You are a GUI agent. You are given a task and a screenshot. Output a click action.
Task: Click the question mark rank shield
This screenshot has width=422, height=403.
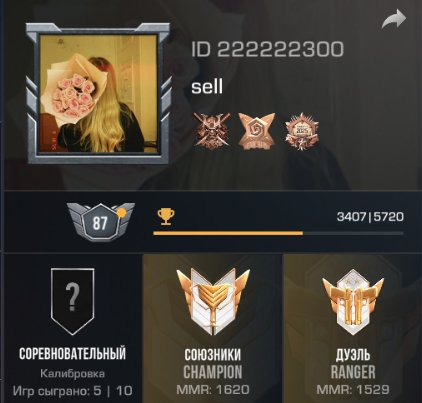pos(72,302)
